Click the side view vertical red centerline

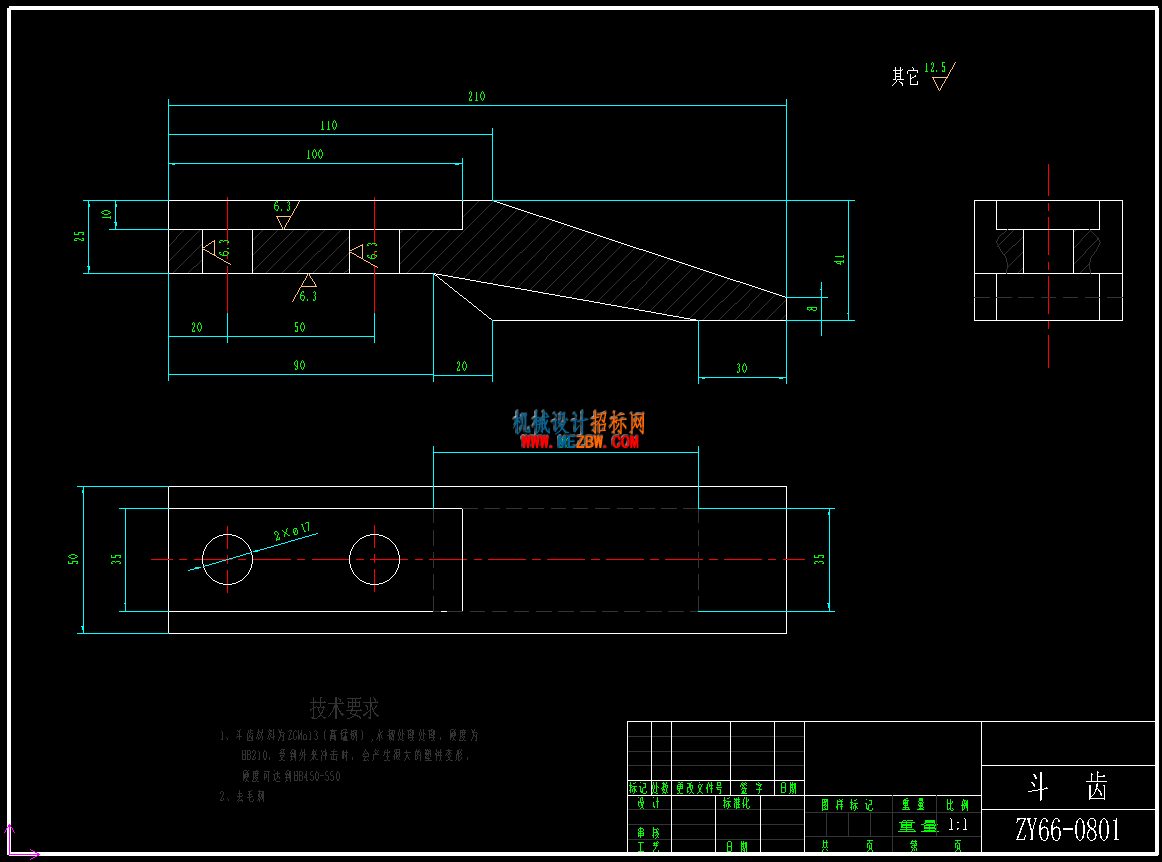click(x=1048, y=265)
